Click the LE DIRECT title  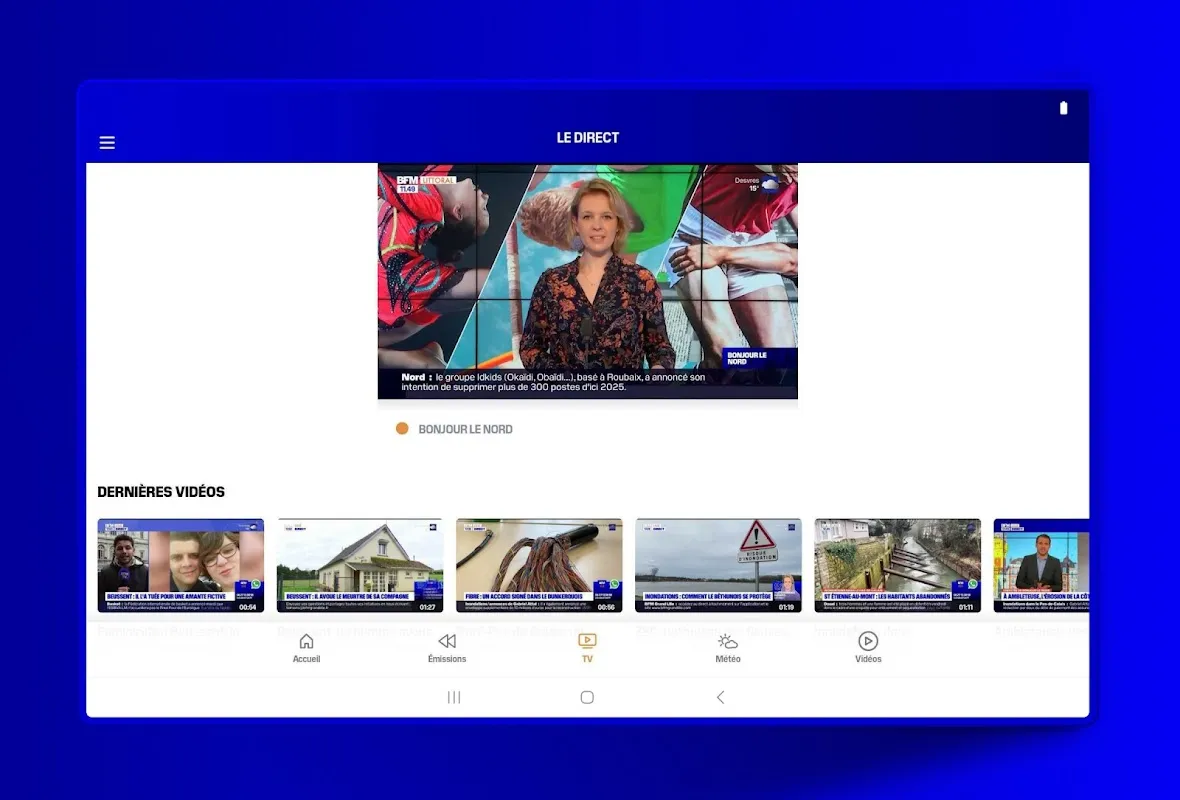click(x=587, y=138)
